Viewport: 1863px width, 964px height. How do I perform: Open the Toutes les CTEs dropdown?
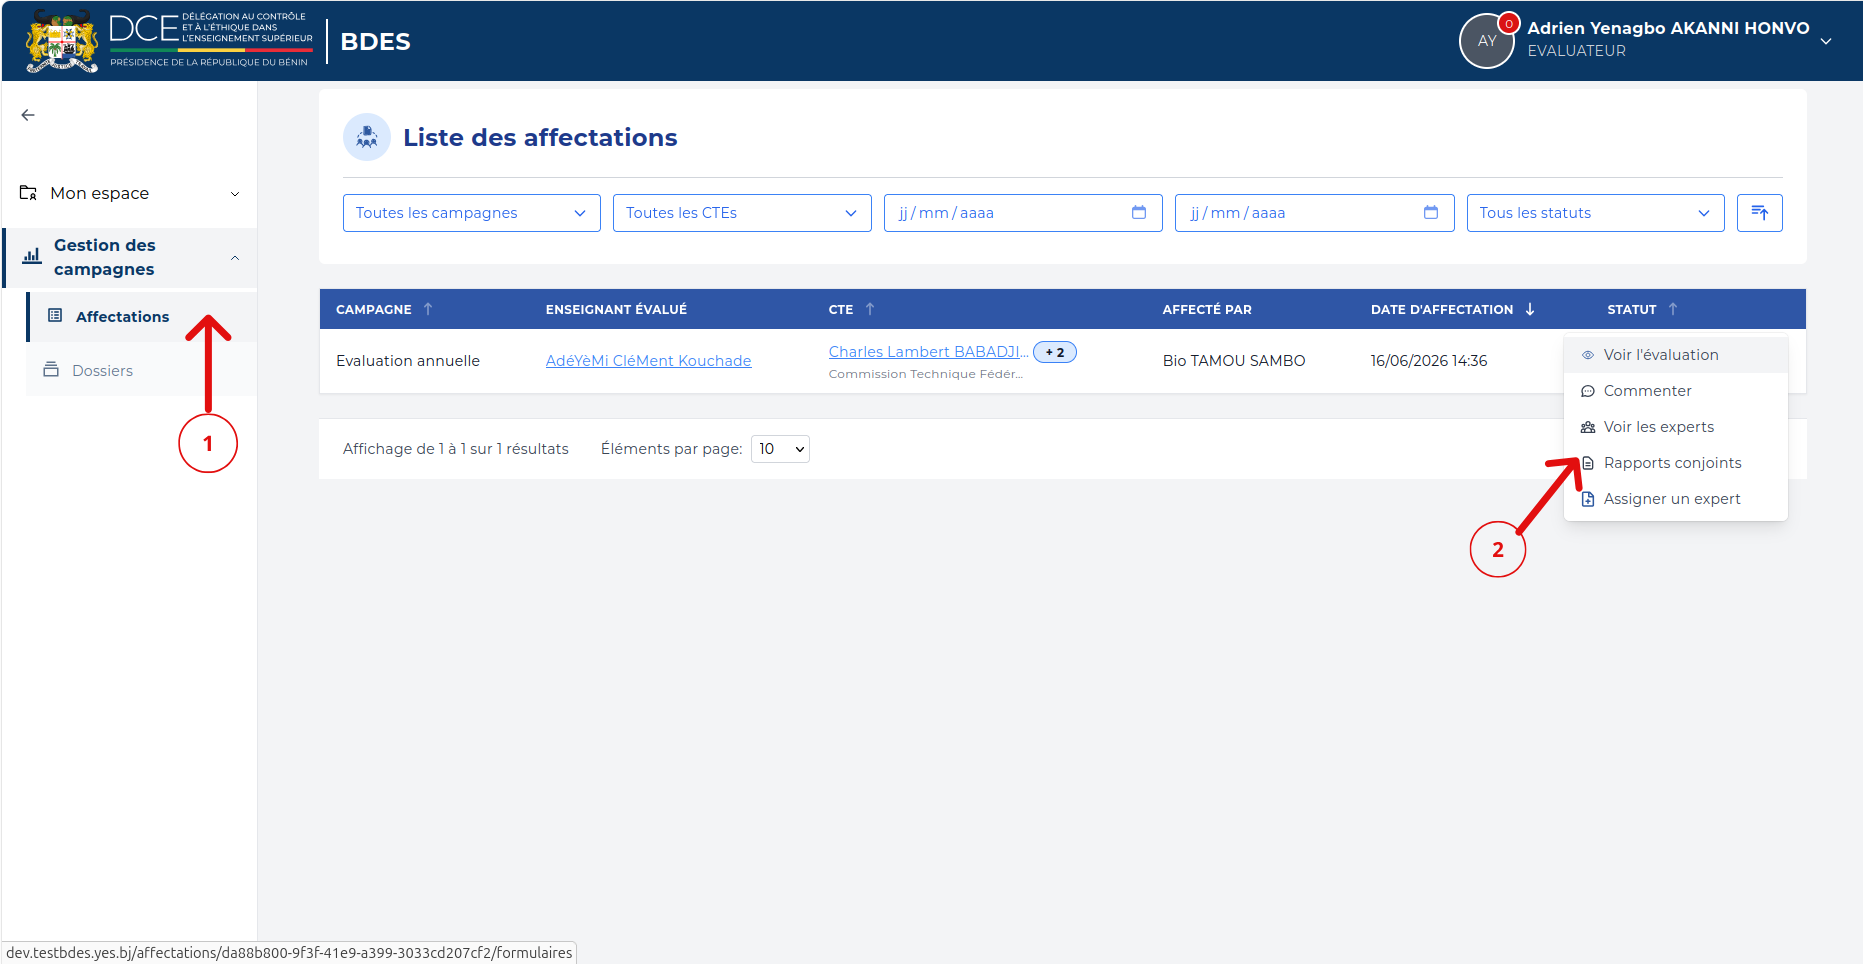point(742,213)
